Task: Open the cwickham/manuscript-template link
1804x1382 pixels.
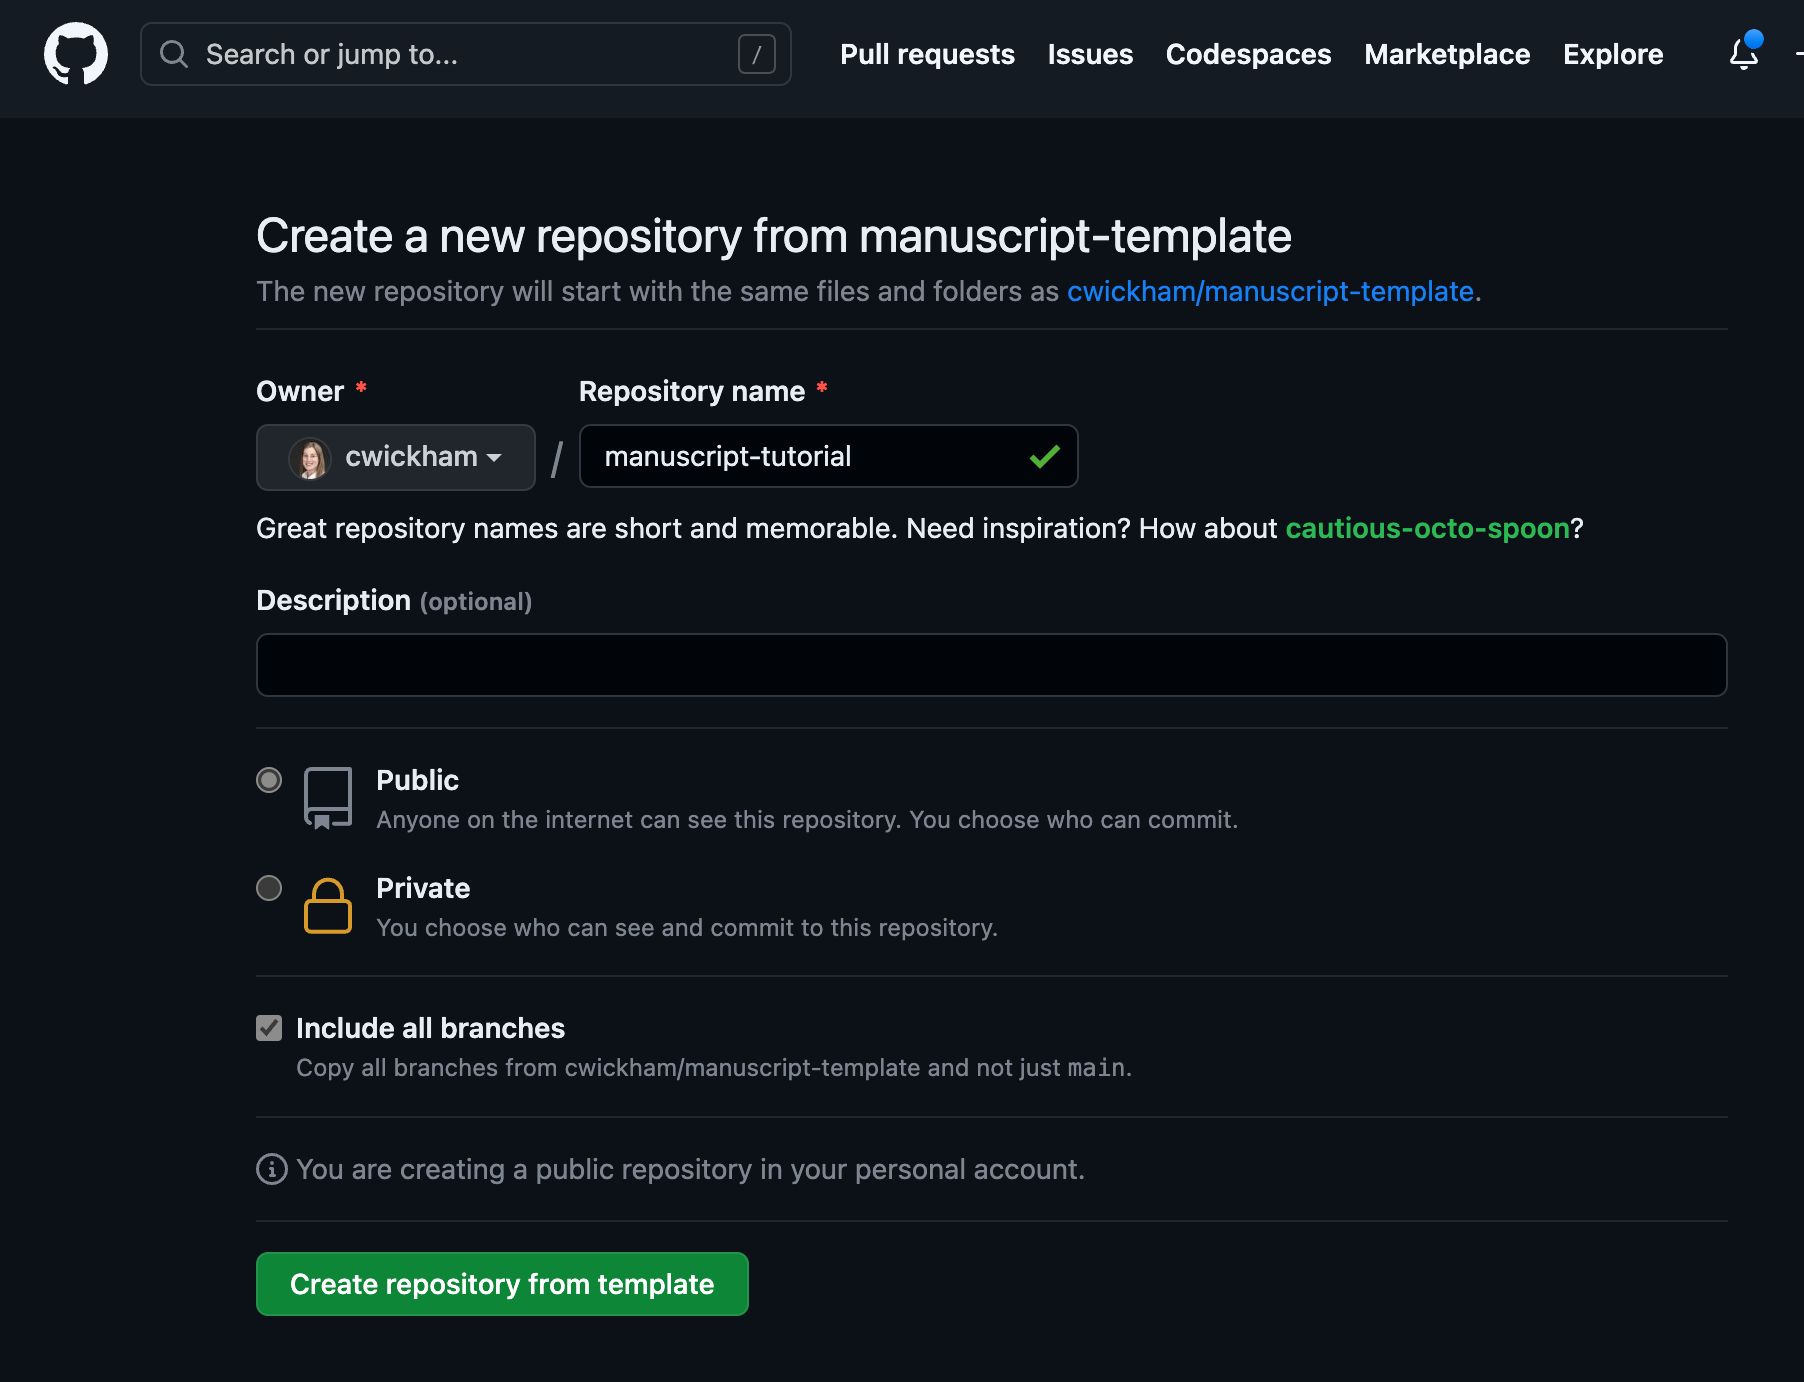Action: (1271, 291)
